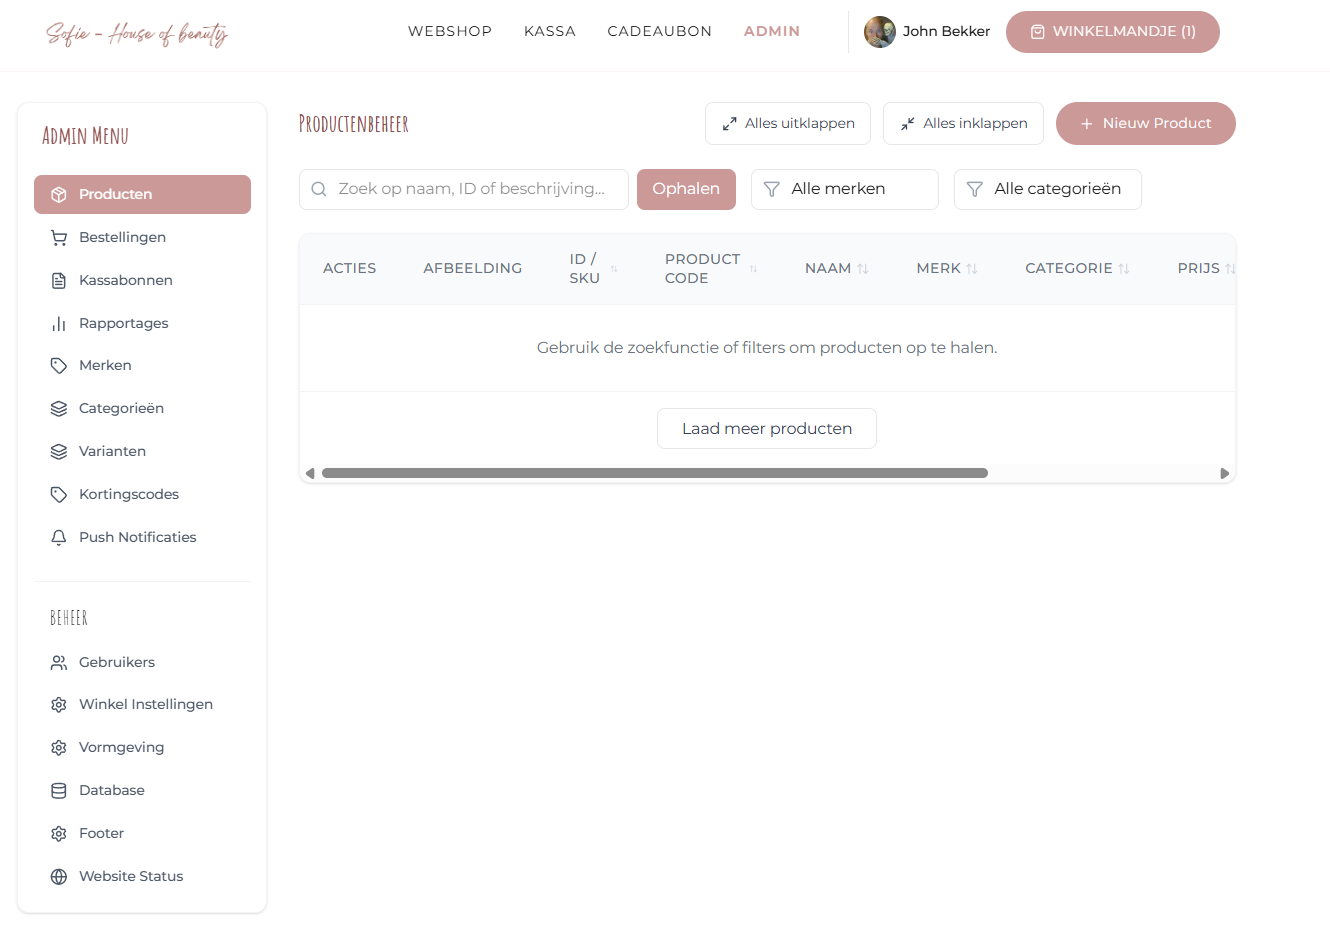
Task: Click the shopping cart icon beside Bestellingen
Action: pos(59,238)
